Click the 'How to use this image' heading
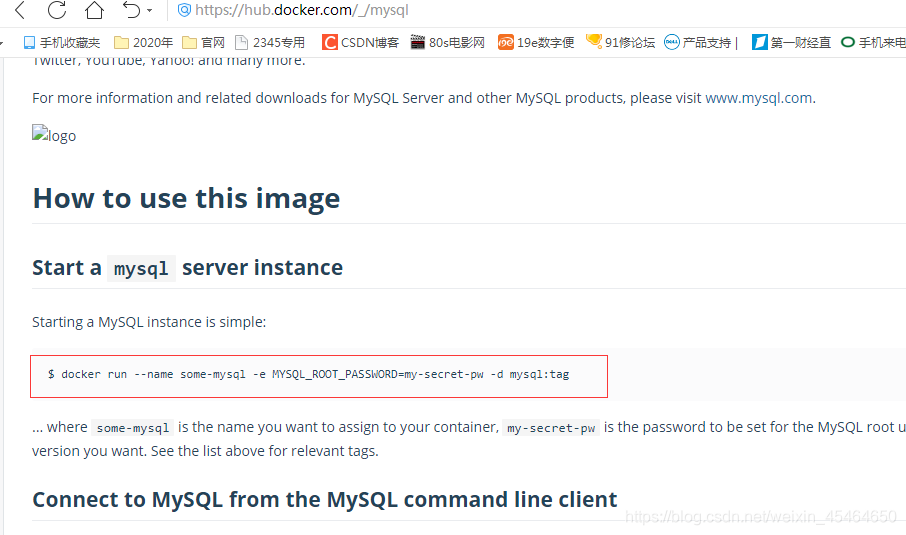 click(x=186, y=198)
